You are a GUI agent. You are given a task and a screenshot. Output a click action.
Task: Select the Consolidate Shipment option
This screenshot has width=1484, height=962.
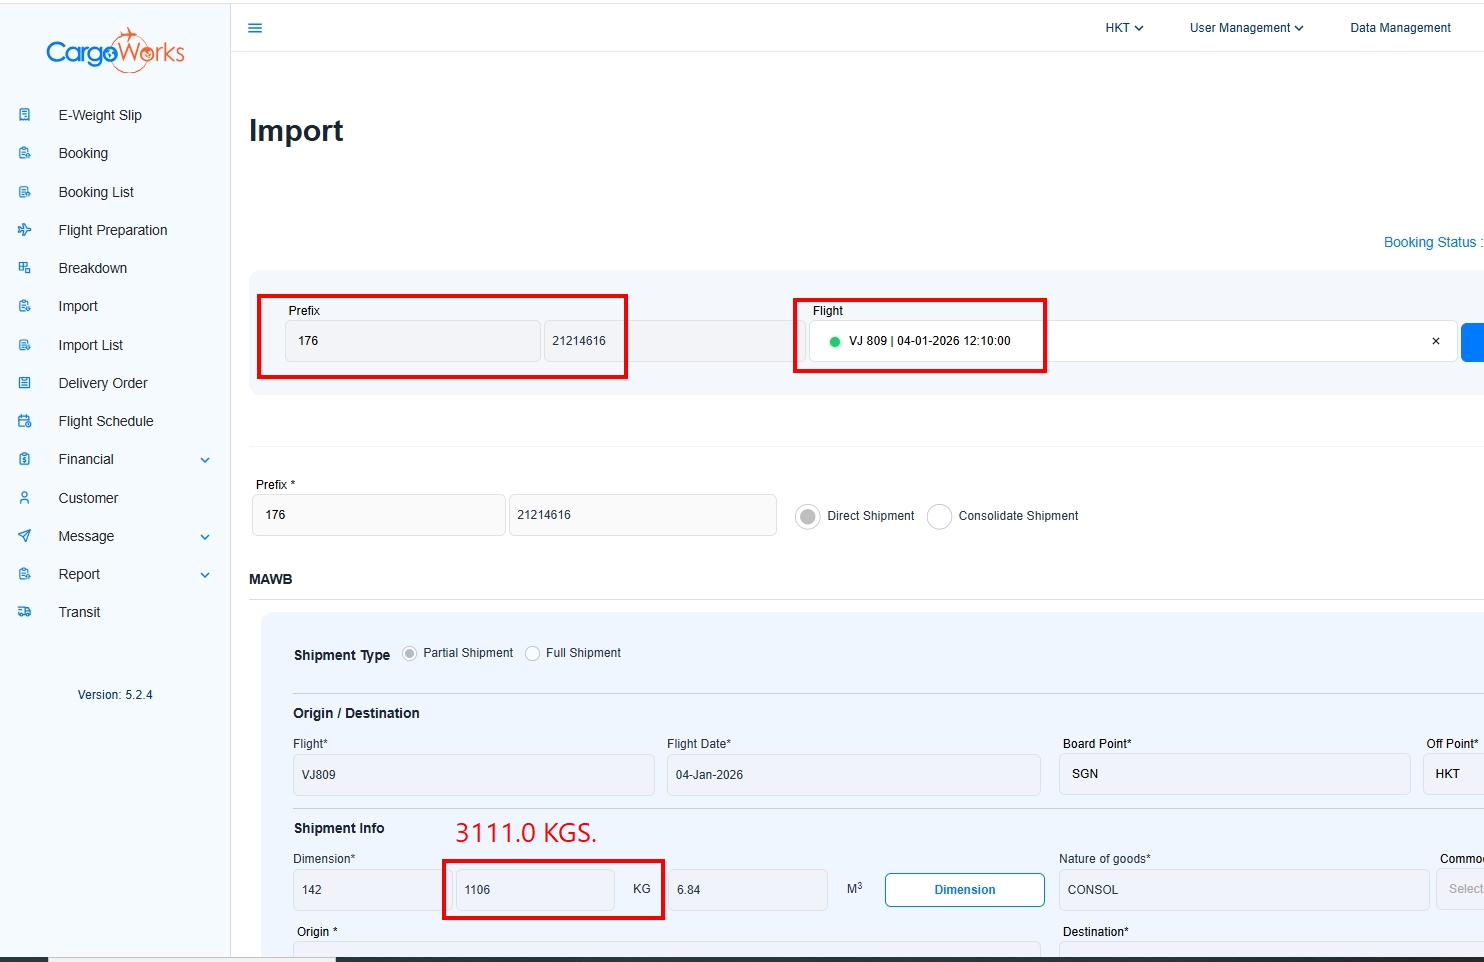pyautogui.click(x=939, y=517)
